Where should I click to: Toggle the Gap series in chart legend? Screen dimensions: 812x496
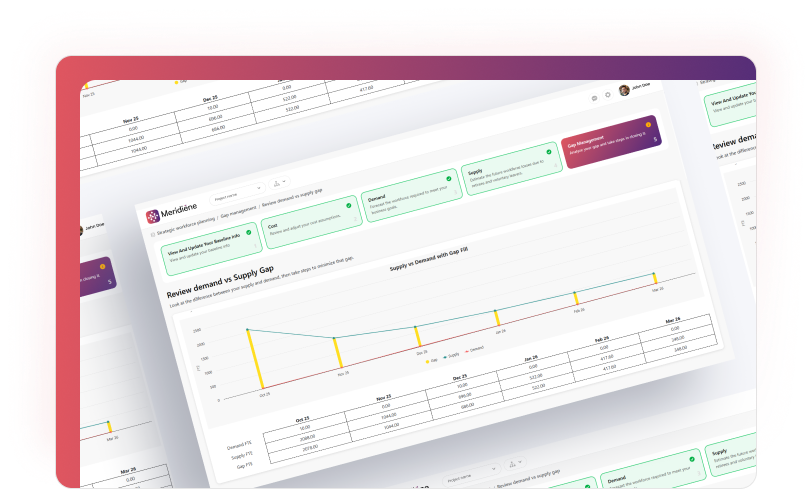(x=431, y=362)
